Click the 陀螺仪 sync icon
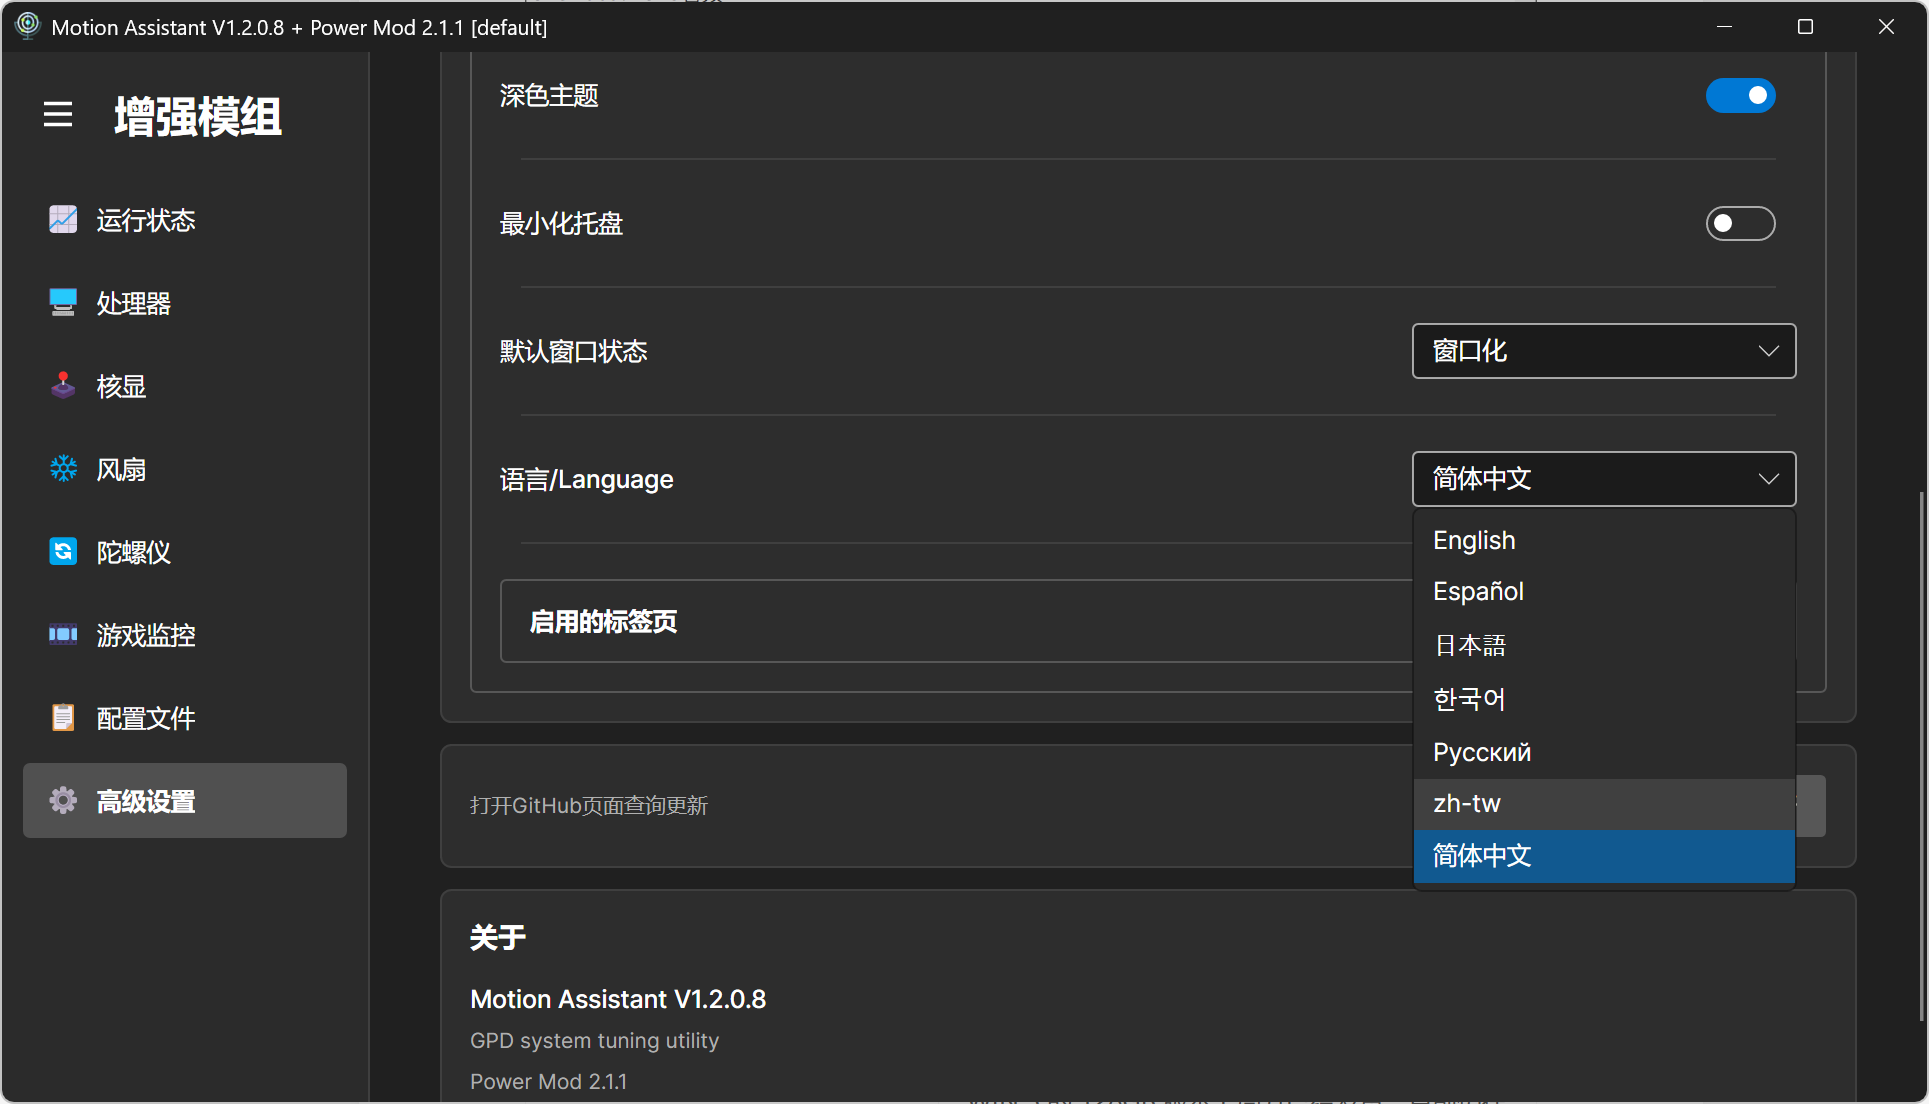 coord(63,552)
